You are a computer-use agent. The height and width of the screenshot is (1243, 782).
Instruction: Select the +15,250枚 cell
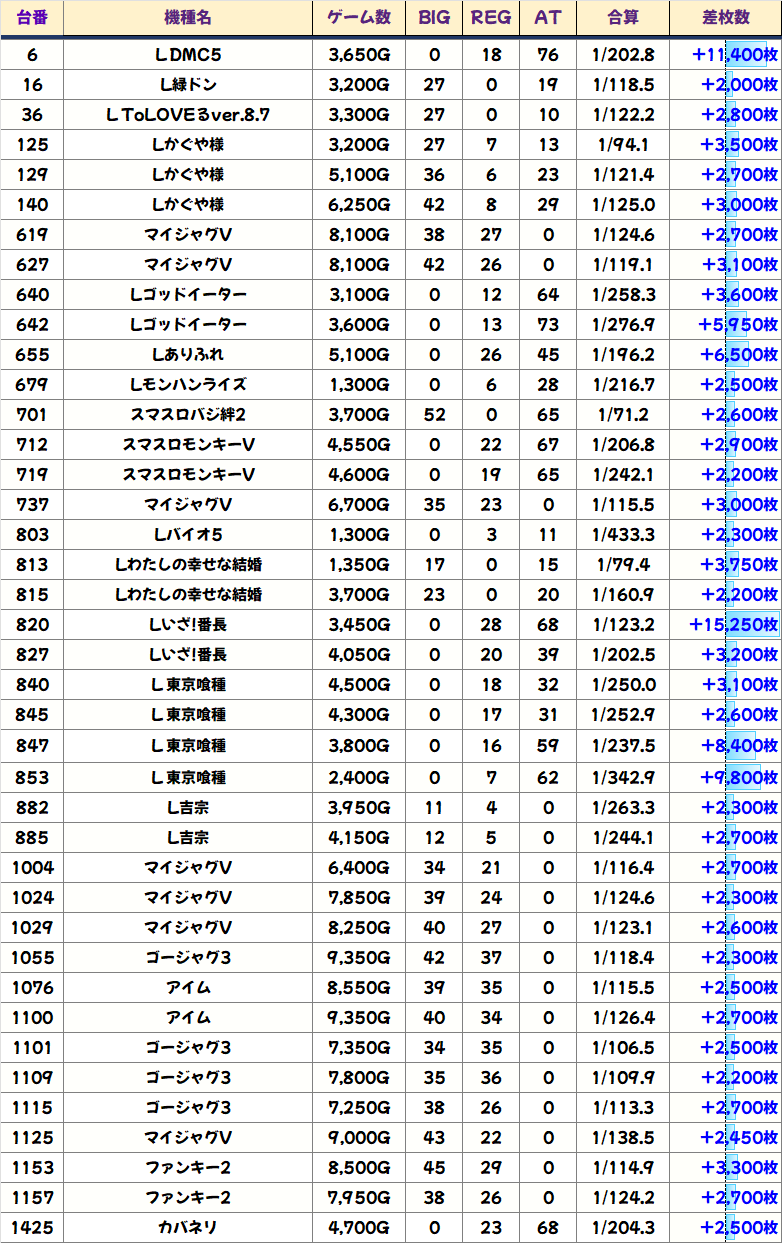click(x=726, y=625)
